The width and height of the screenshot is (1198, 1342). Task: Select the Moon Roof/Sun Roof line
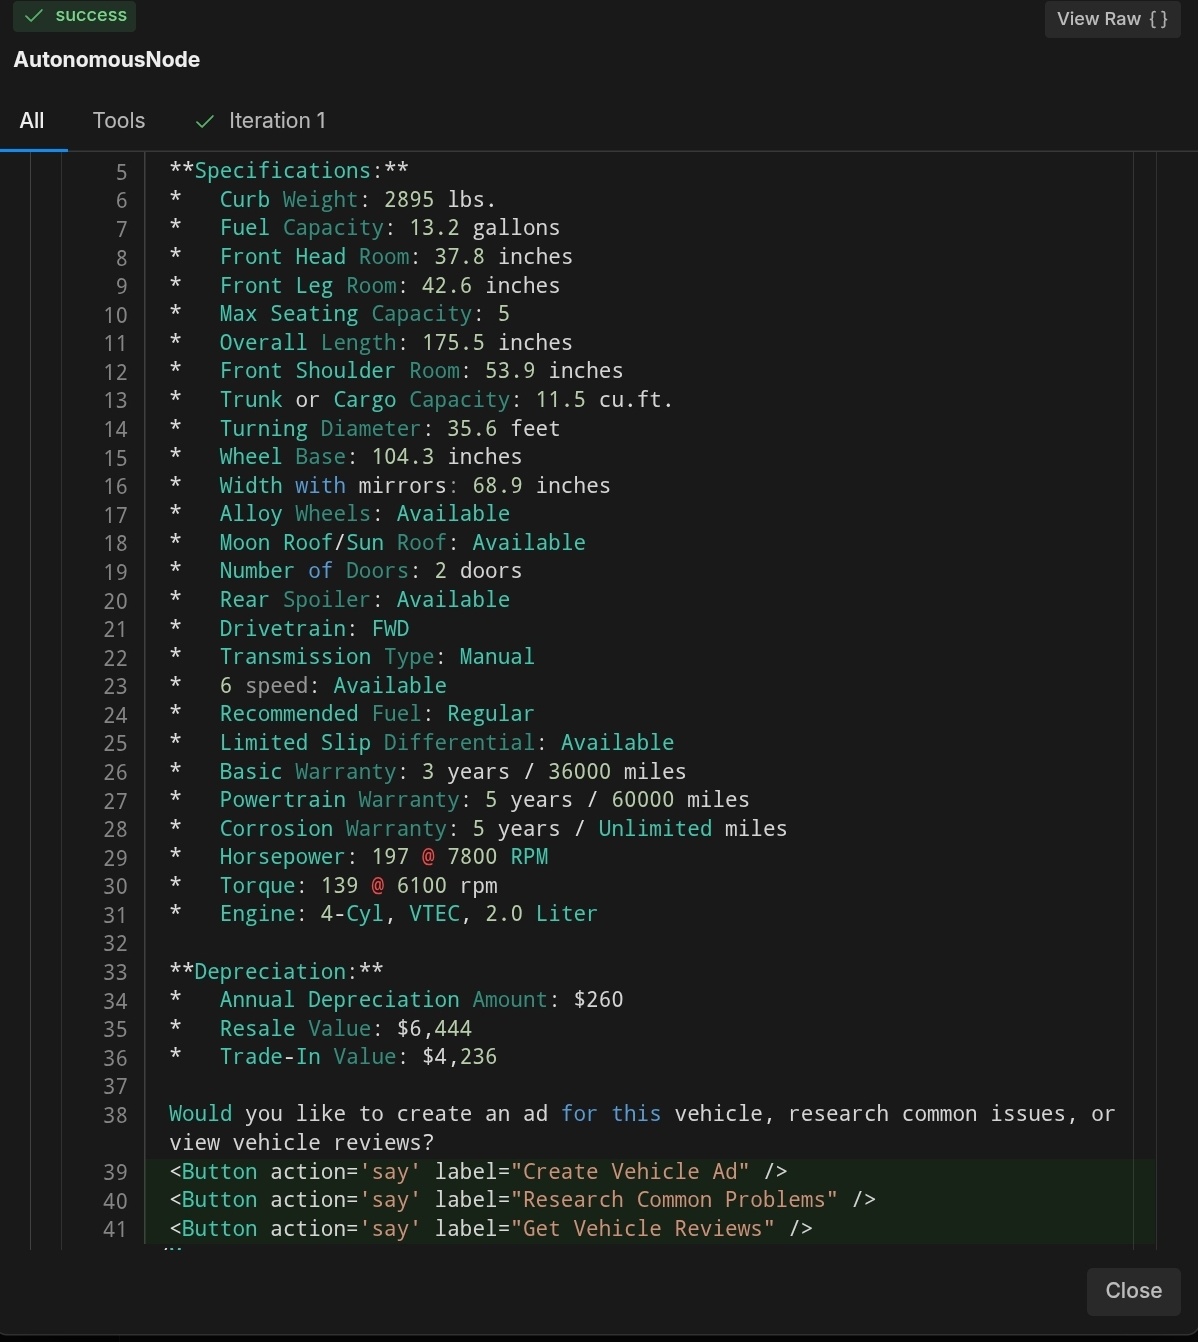[x=378, y=543]
